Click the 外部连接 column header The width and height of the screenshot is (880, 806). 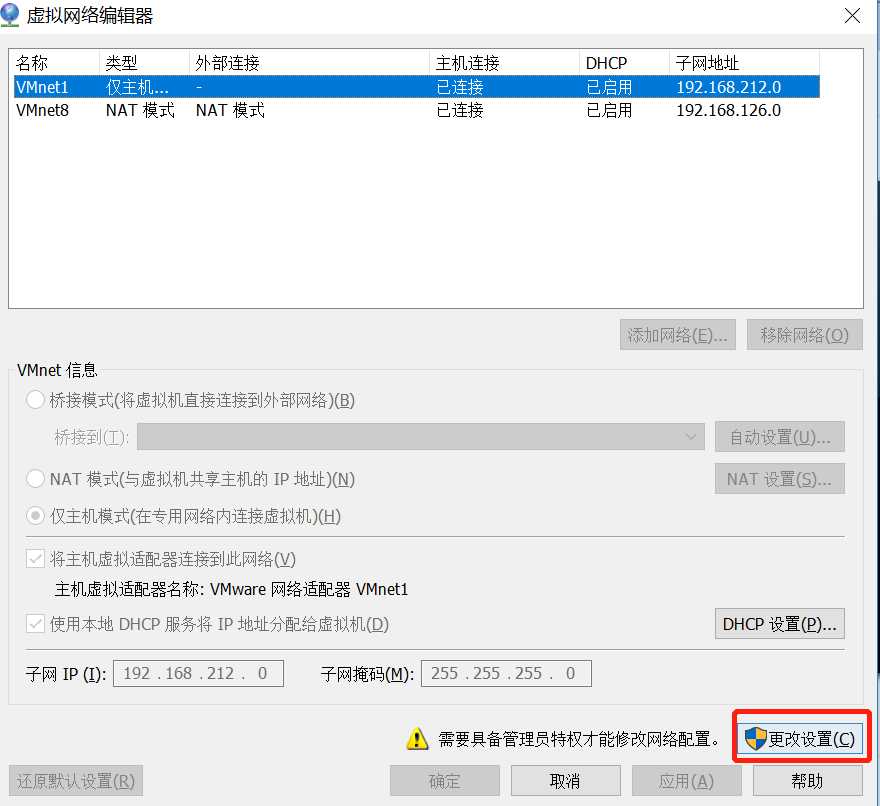tap(309, 63)
